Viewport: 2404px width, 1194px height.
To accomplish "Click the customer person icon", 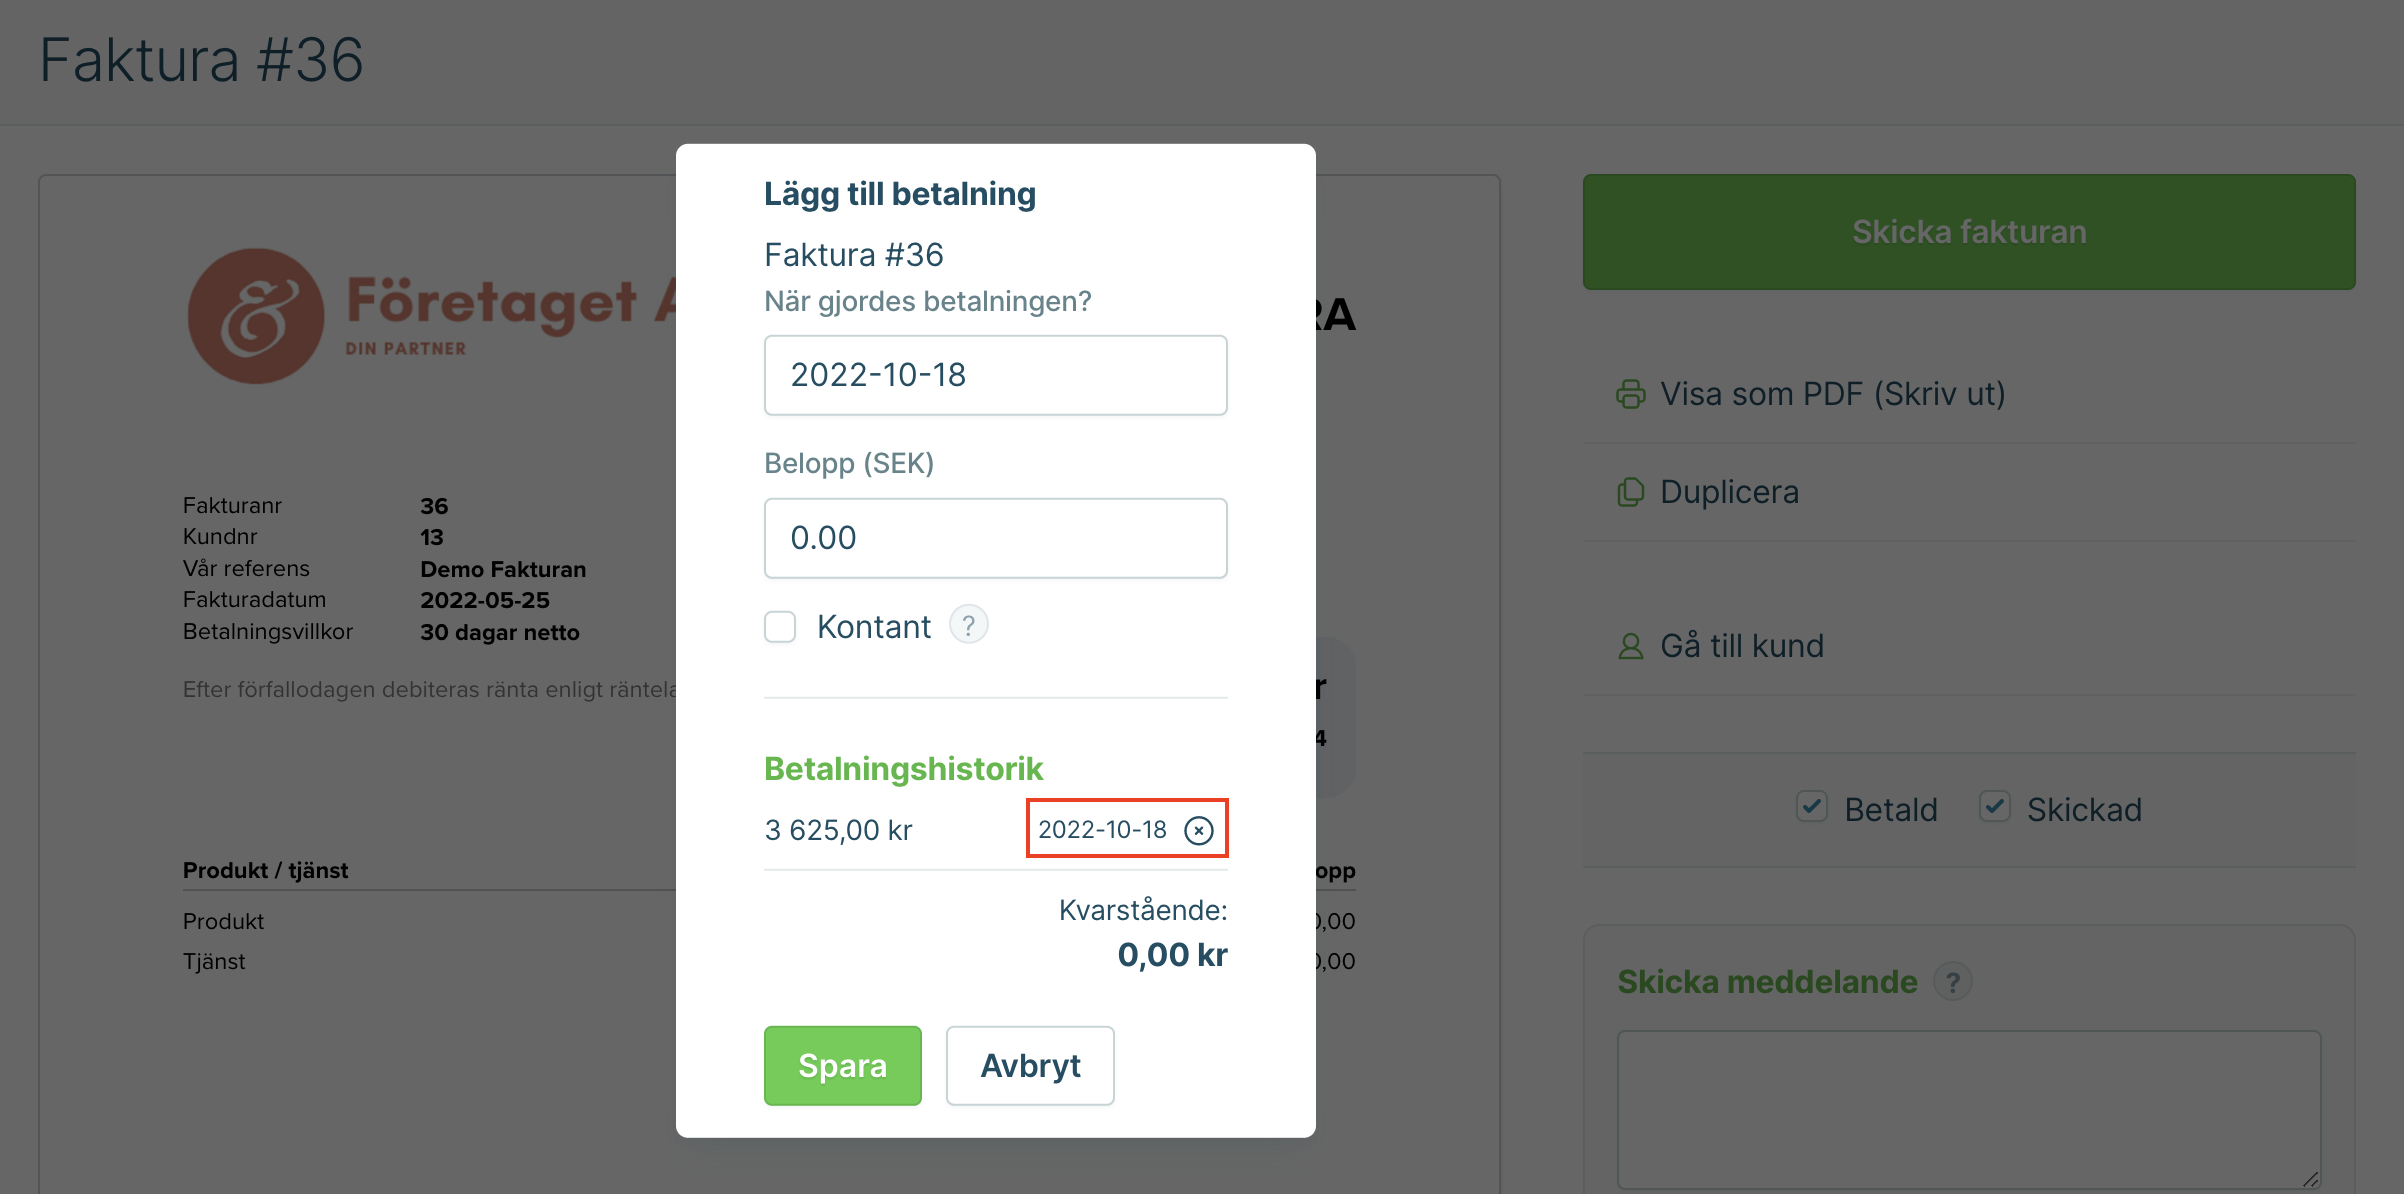I will [x=1630, y=646].
